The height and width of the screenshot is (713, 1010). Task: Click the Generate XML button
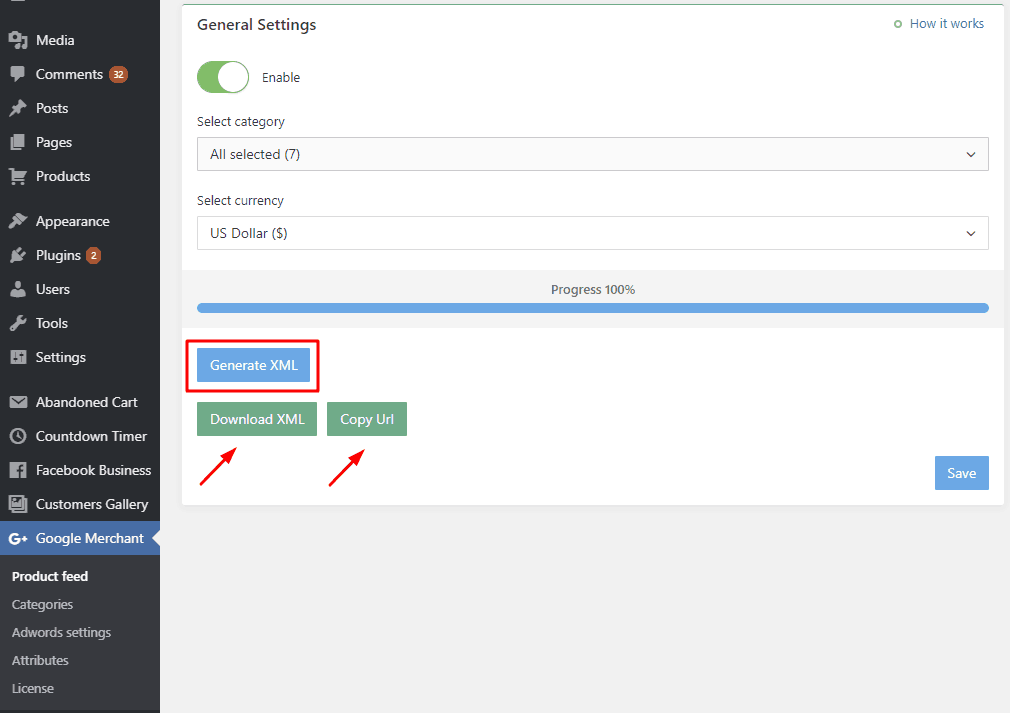(251, 365)
